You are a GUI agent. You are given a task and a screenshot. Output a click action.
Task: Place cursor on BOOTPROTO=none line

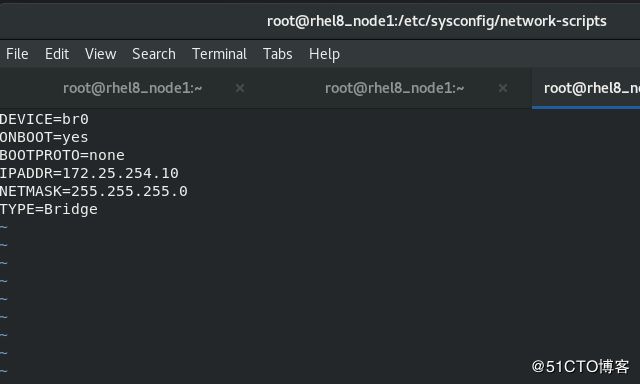62,155
